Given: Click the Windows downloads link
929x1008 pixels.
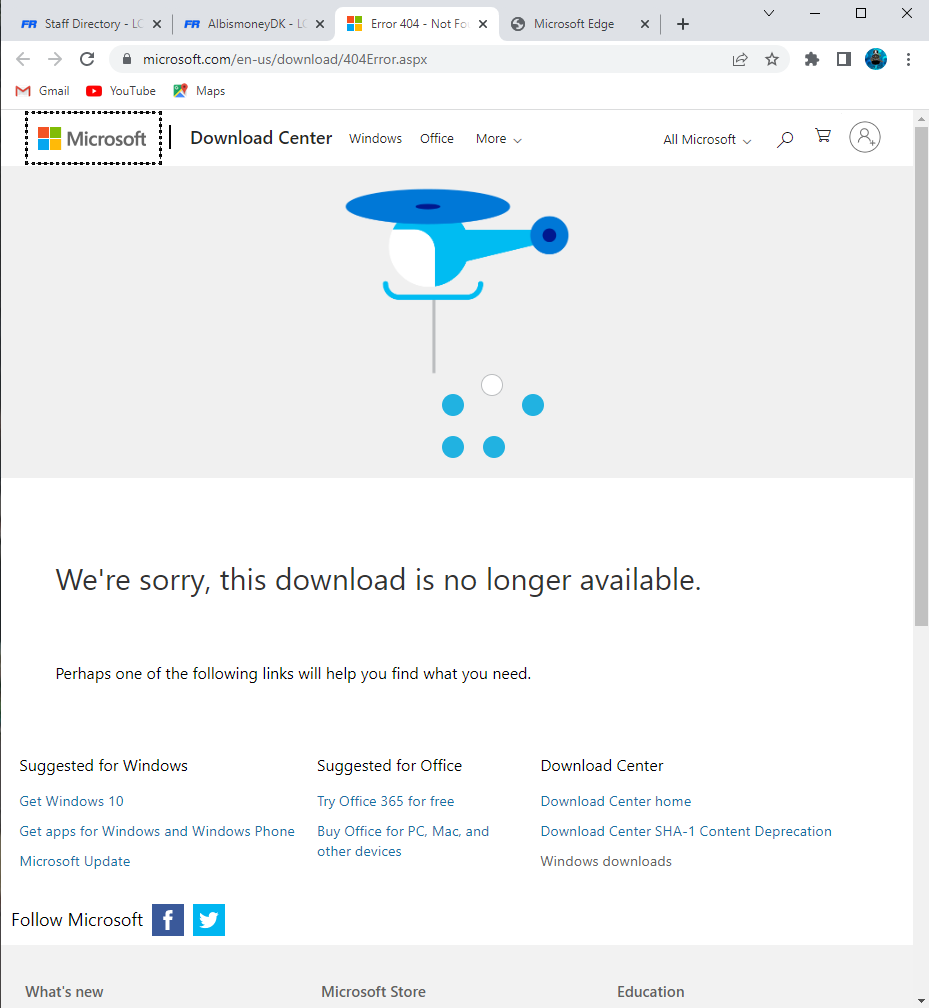Looking at the screenshot, I should 606,861.
